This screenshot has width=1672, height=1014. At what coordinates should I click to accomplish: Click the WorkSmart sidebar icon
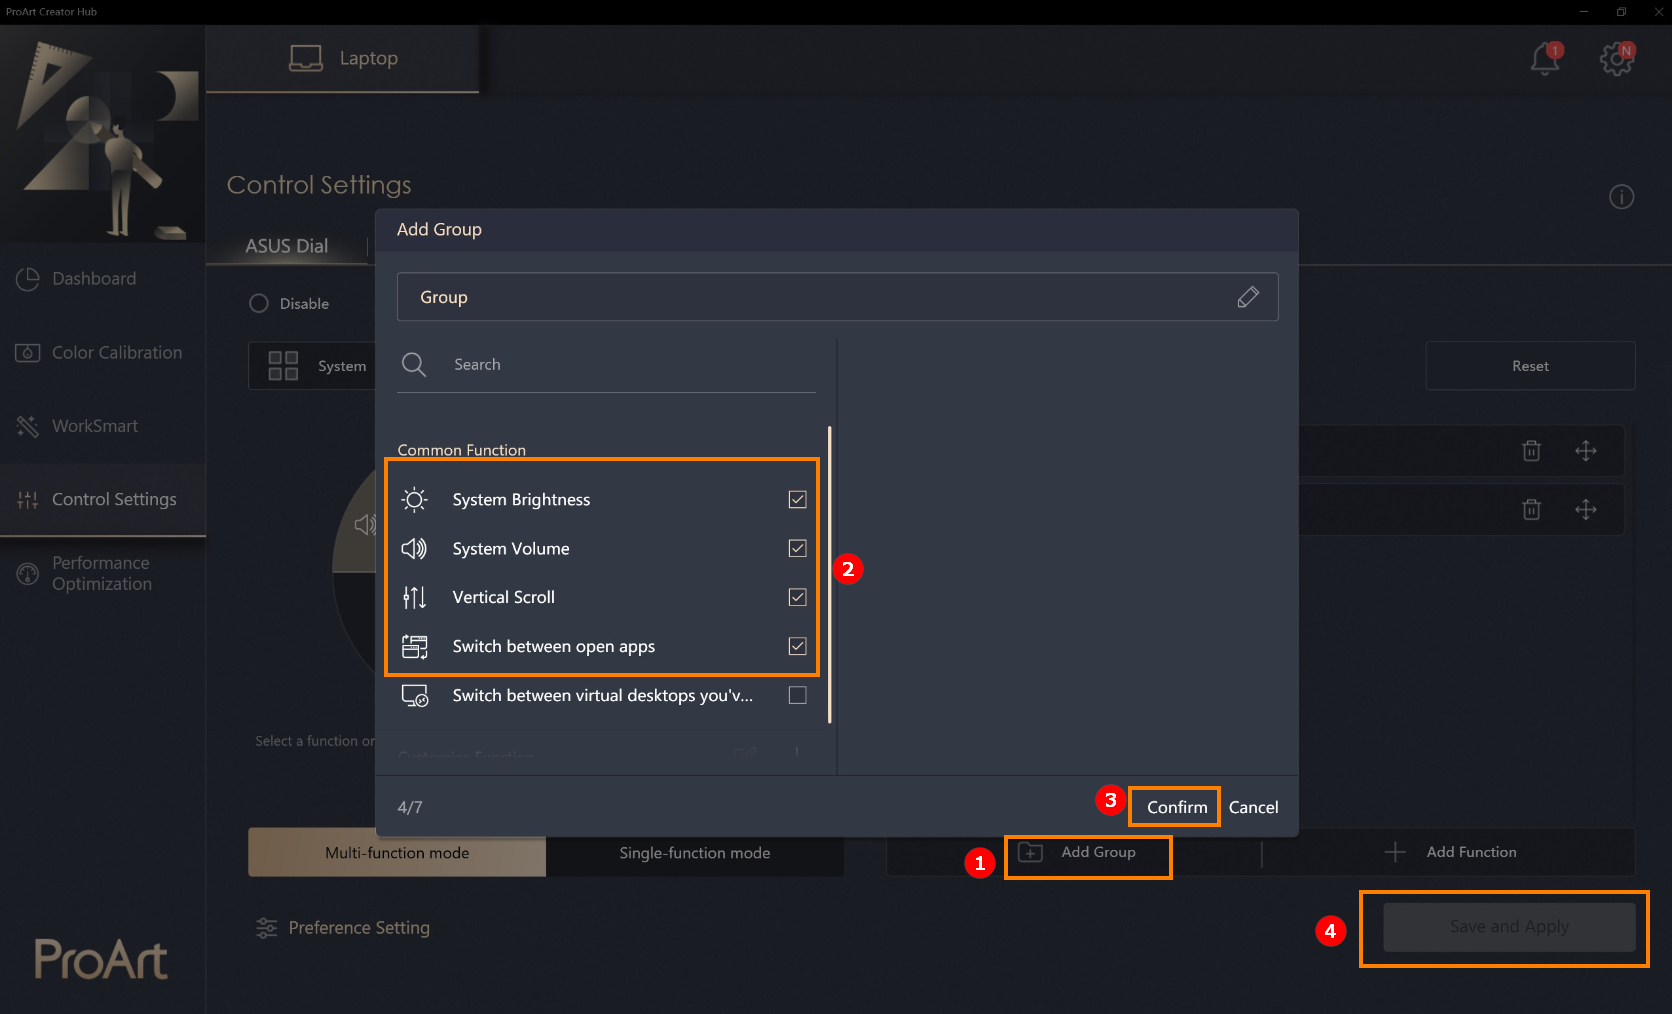[x=28, y=427]
